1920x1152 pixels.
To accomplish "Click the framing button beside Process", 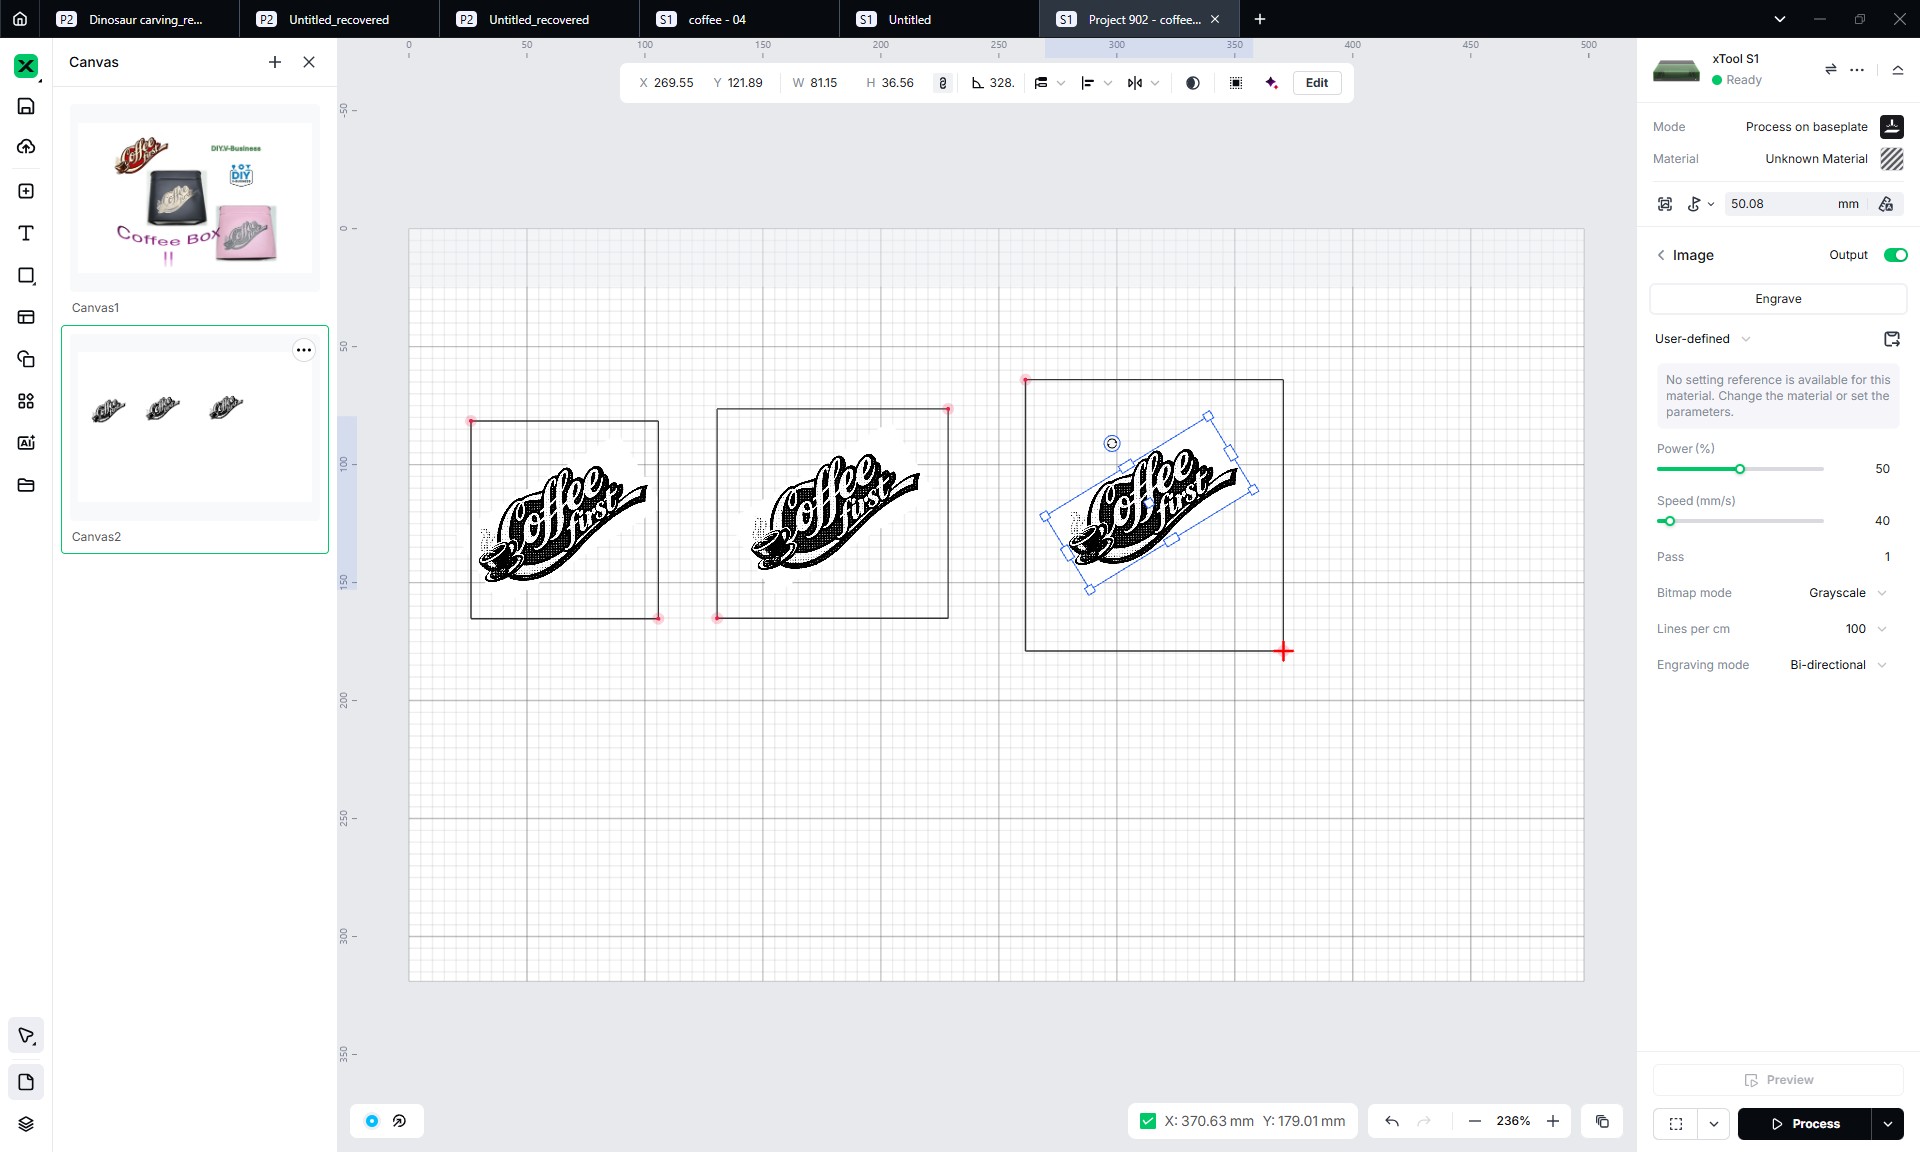I will click(x=1676, y=1124).
